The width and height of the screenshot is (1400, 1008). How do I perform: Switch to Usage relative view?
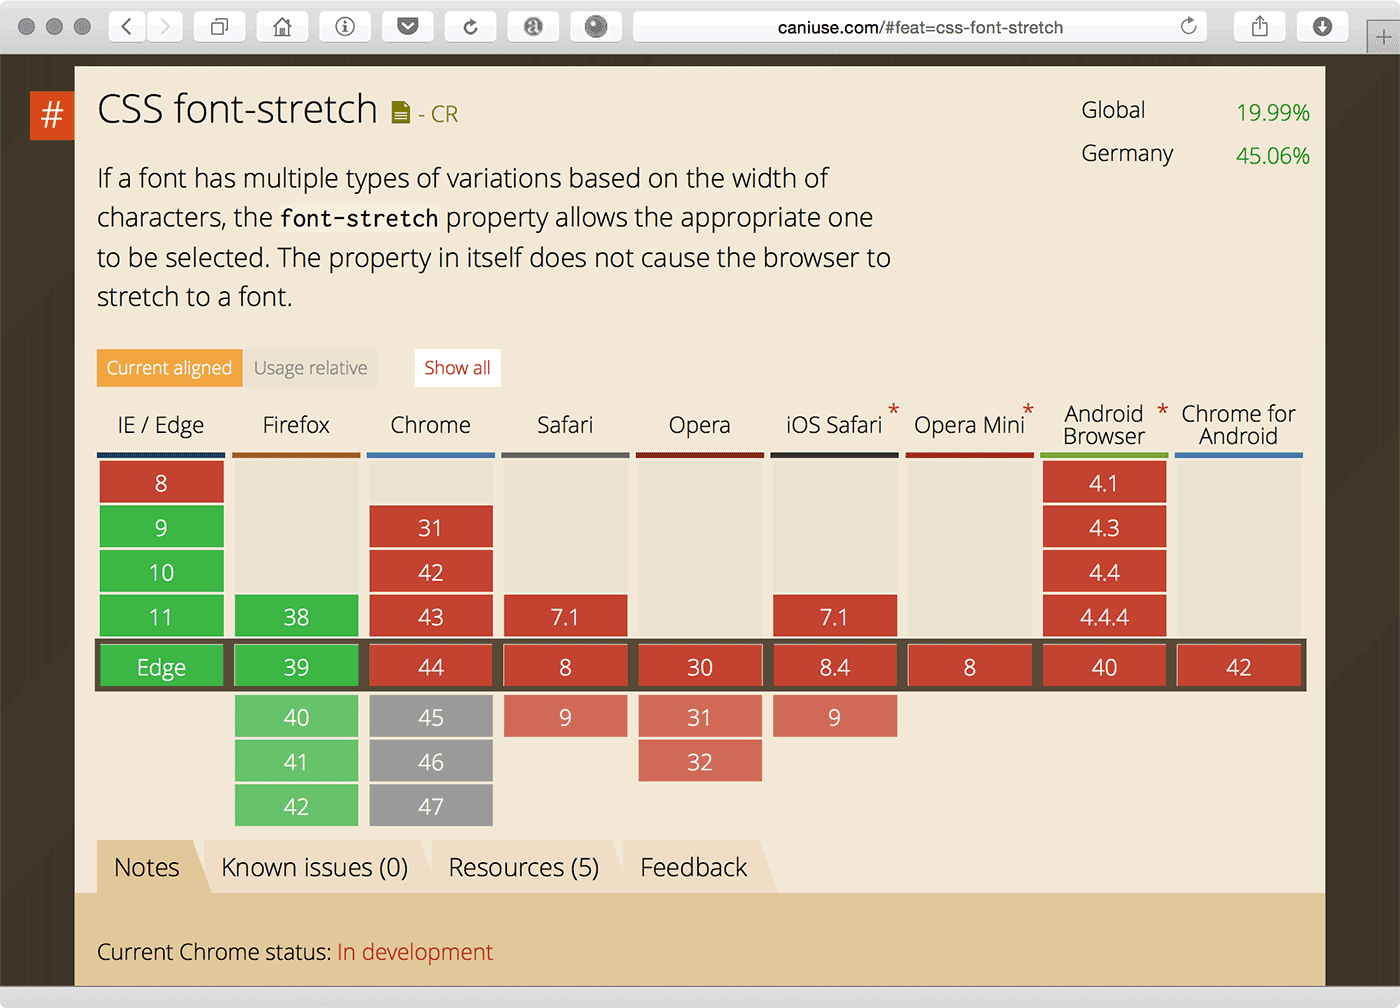[310, 368]
